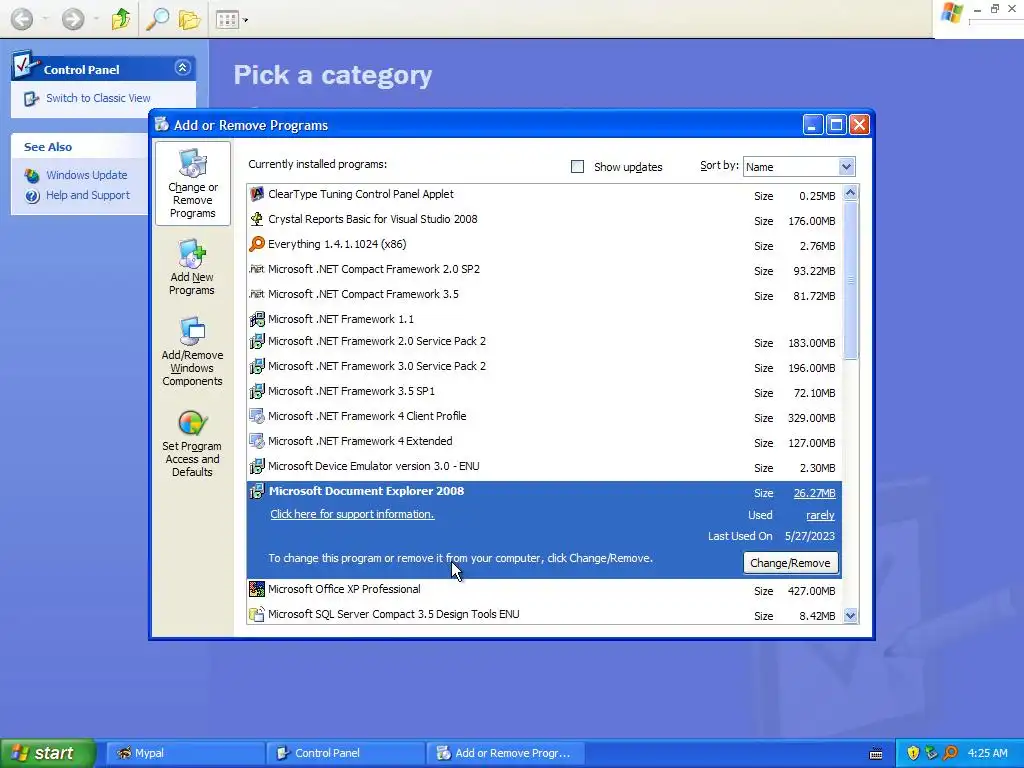Click .NET Framework 3.0 Service Pack 2 icon

click(257, 366)
